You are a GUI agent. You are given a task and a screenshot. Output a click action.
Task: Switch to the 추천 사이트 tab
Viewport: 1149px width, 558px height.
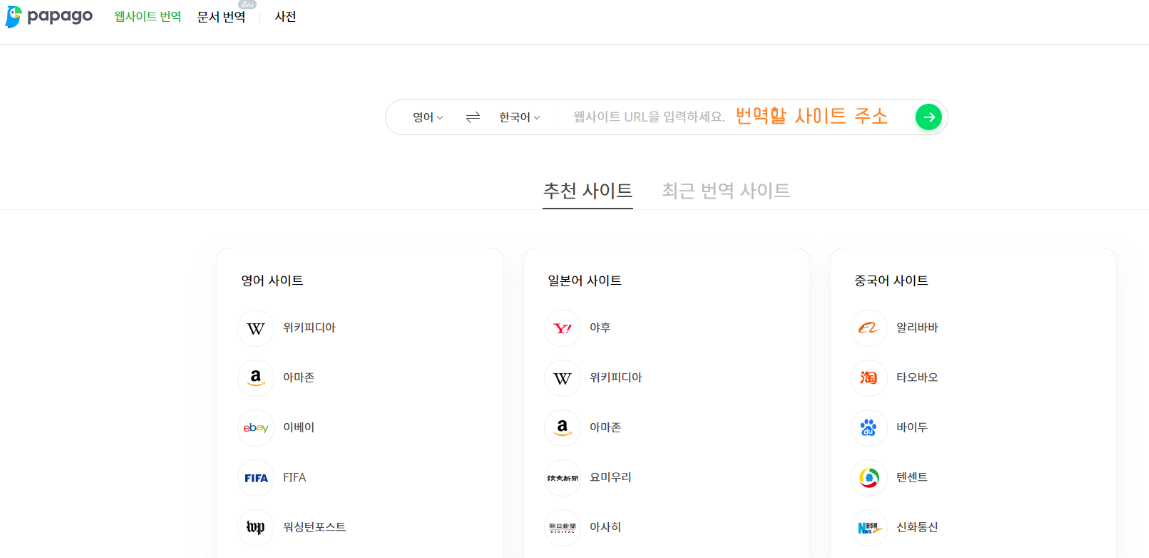[x=588, y=191]
